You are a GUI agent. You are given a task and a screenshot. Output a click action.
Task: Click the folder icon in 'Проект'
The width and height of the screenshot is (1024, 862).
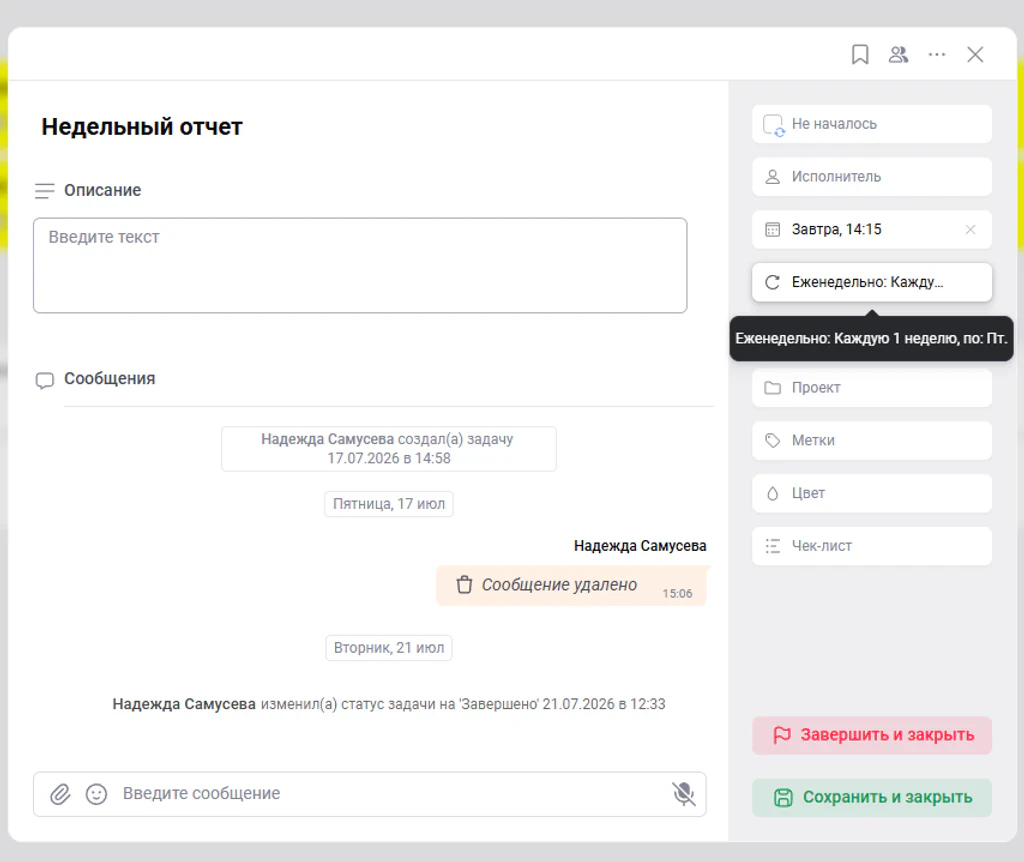(x=773, y=388)
